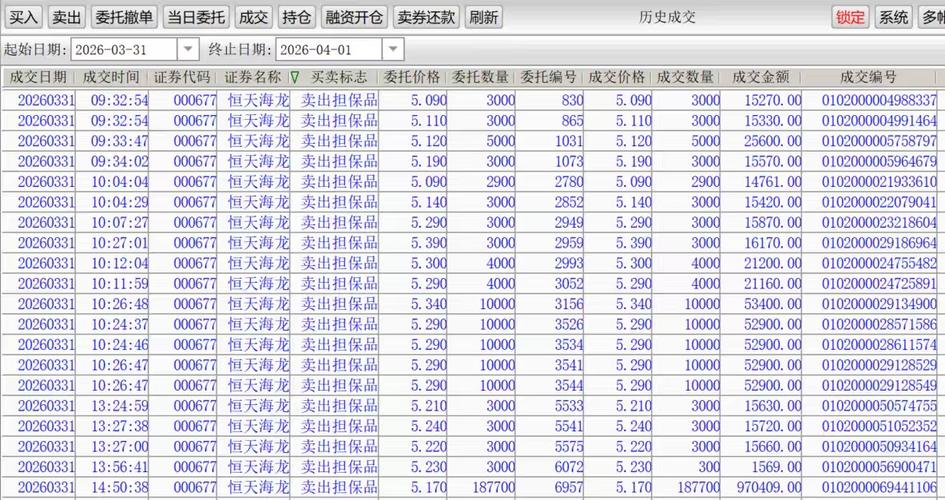Sort by 成交时间 column header
945x500 pixels.
tap(111, 77)
